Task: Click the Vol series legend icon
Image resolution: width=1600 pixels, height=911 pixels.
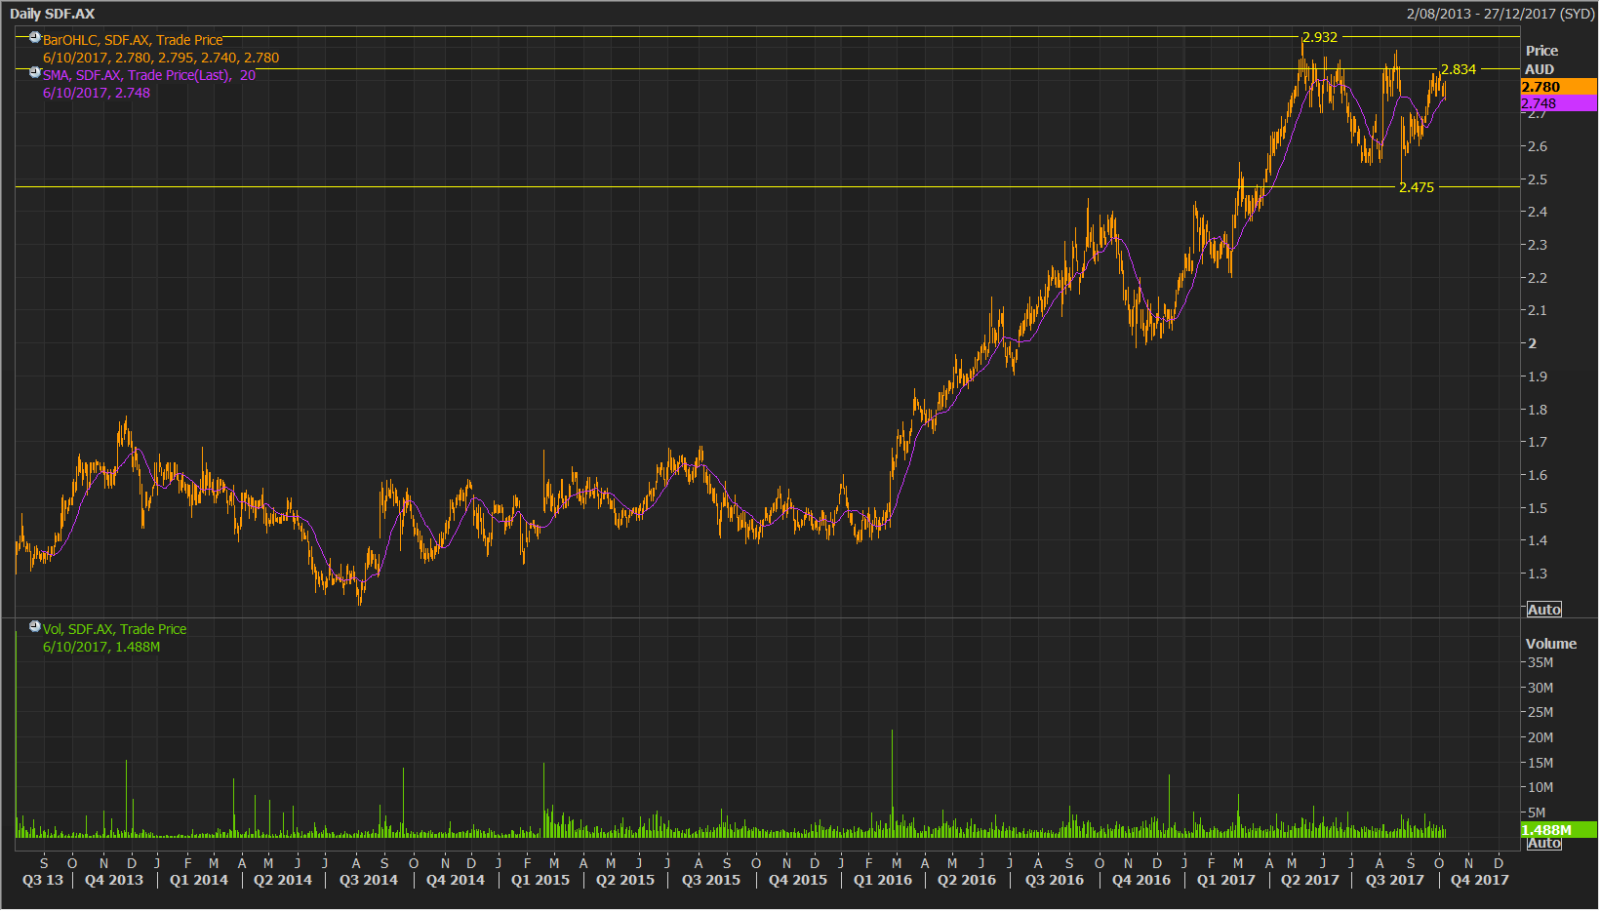Action: (x=35, y=627)
